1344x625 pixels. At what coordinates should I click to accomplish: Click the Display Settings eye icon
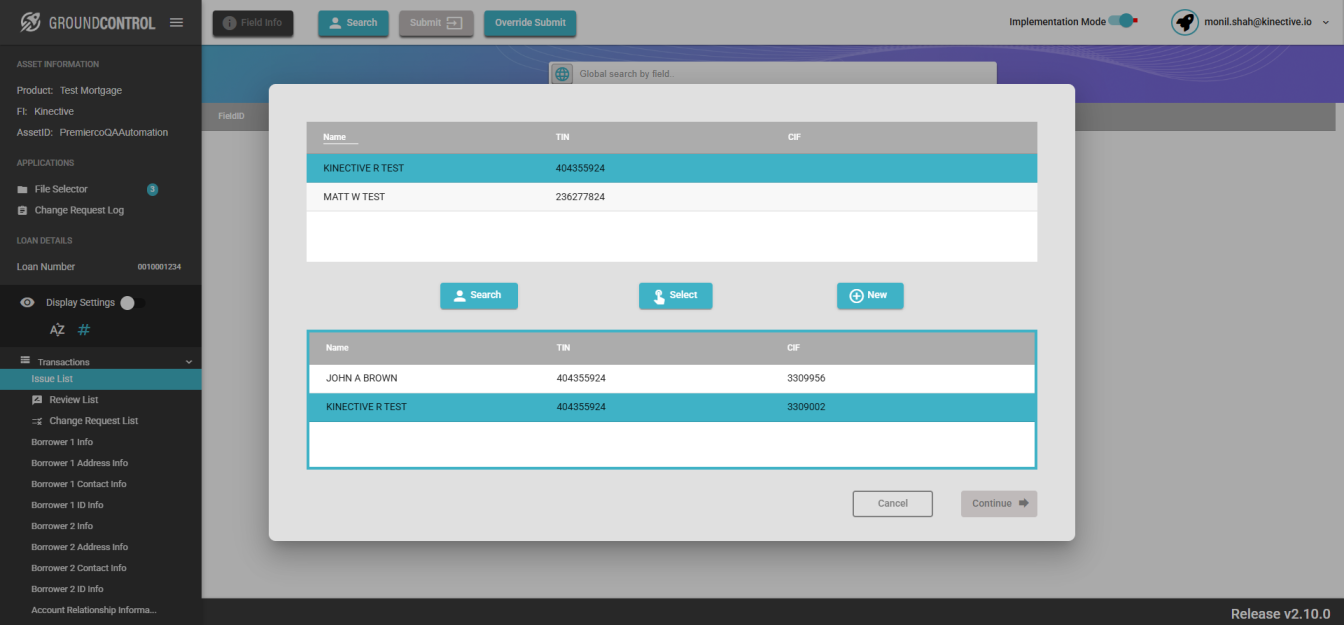27,303
